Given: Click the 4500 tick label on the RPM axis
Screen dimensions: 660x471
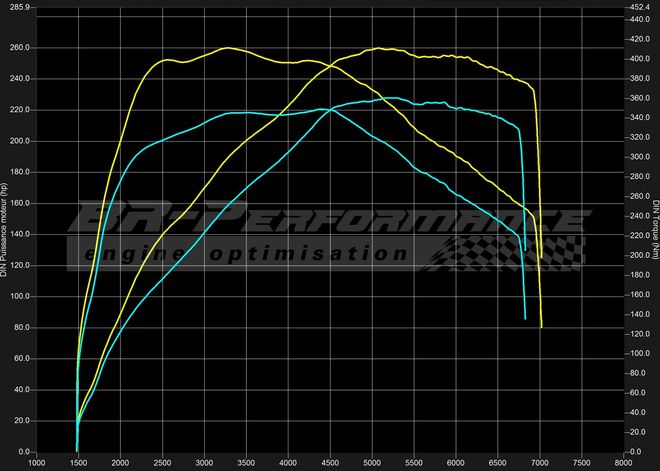Looking at the screenshot, I should click(330, 463).
